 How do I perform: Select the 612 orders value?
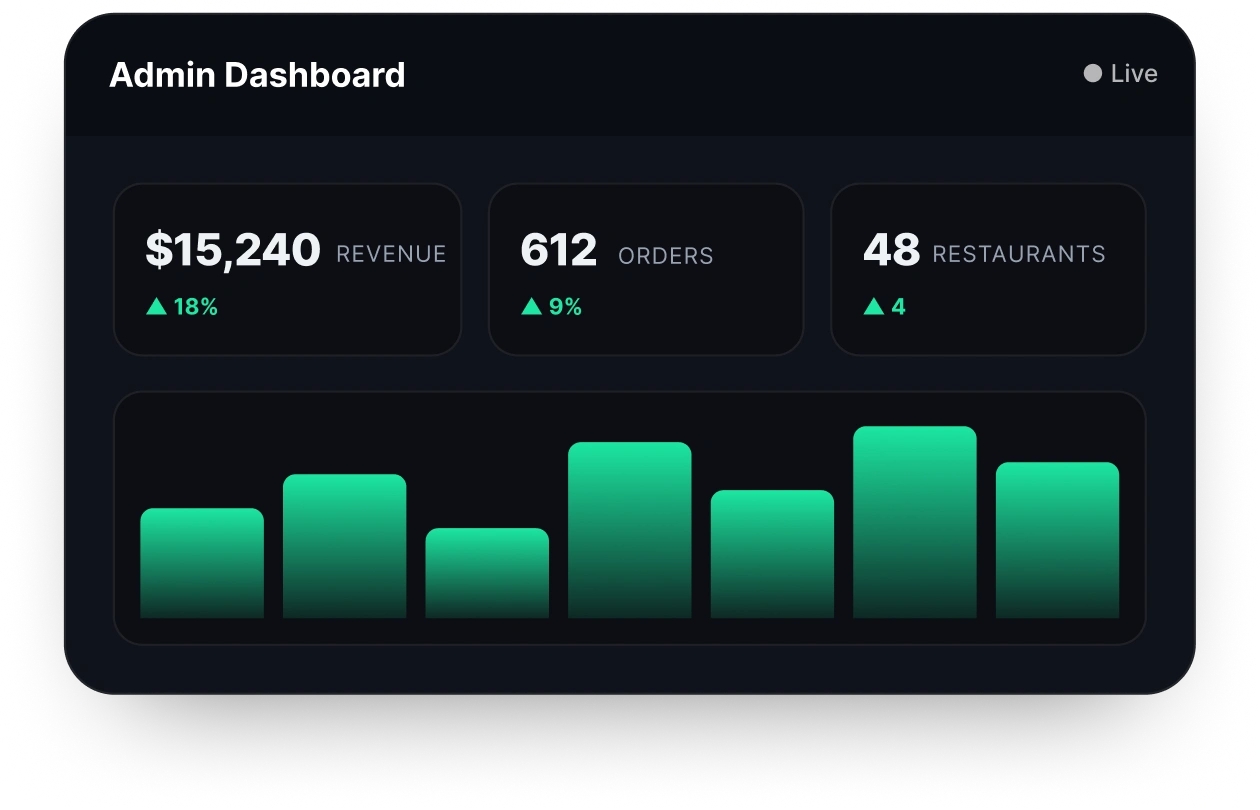(558, 250)
